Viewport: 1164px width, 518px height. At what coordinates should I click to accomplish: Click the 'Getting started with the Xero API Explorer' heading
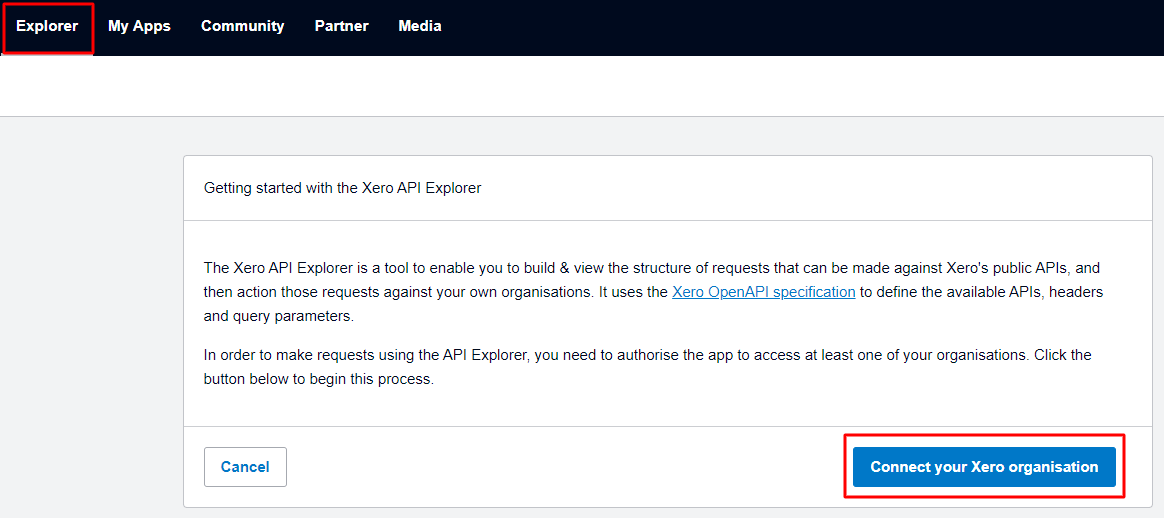point(342,188)
